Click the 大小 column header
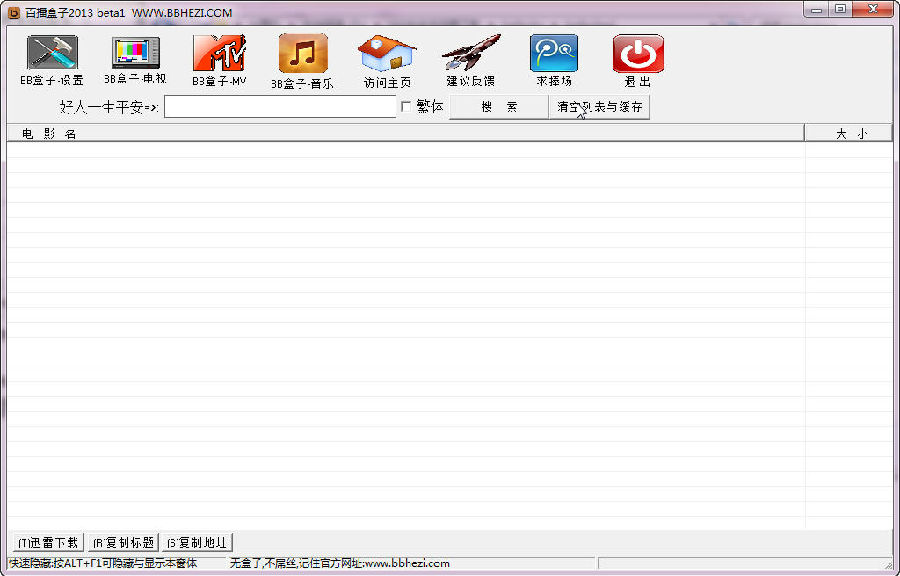 (x=849, y=133)
